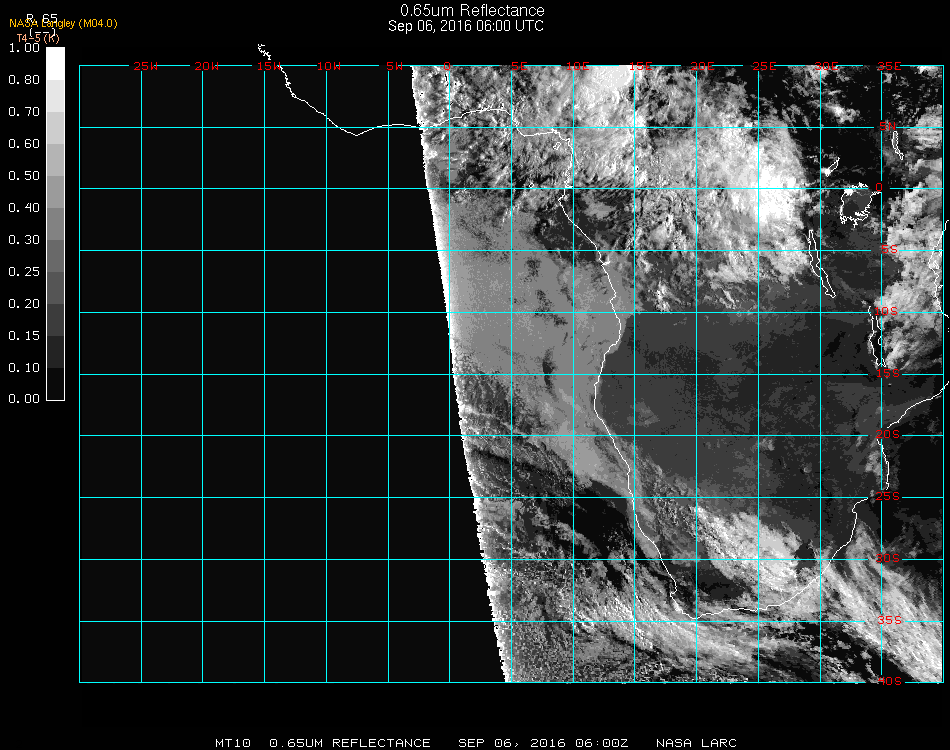Click the MT10 satellite label in footer

click(x=233, y=743)
